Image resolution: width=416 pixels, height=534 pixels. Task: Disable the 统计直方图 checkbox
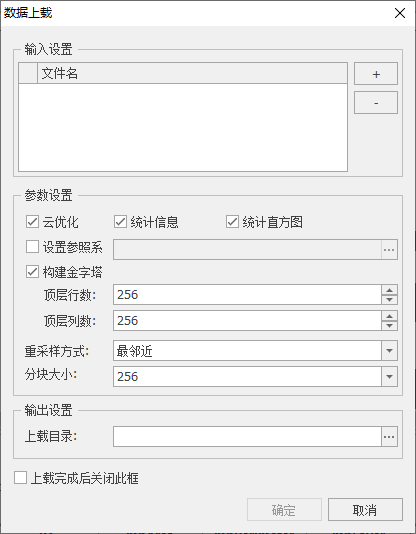(232, 222)
